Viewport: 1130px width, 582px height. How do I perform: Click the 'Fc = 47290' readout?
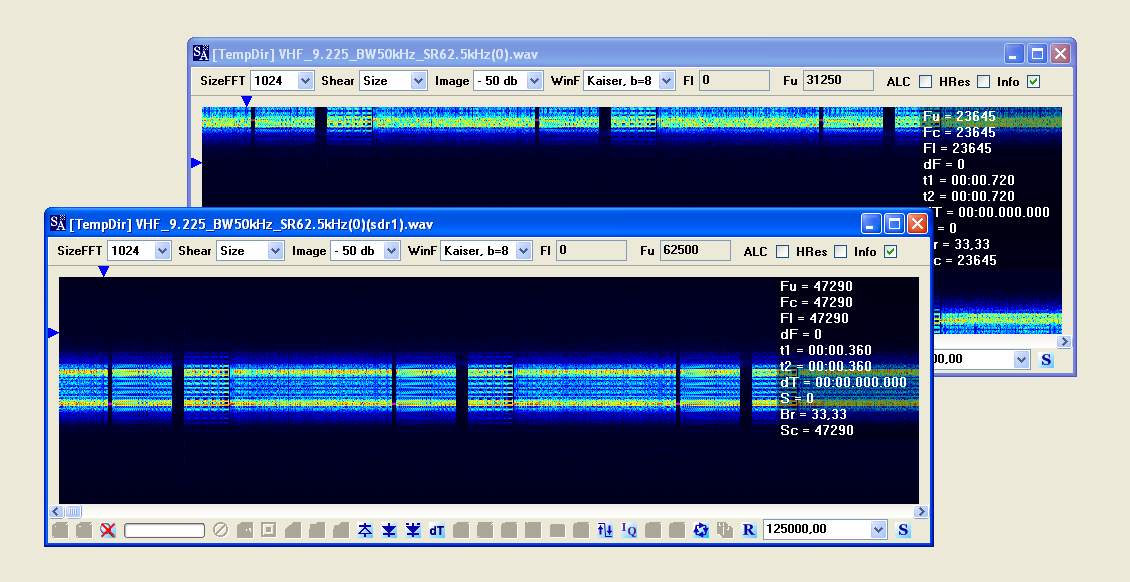(816, 303)
